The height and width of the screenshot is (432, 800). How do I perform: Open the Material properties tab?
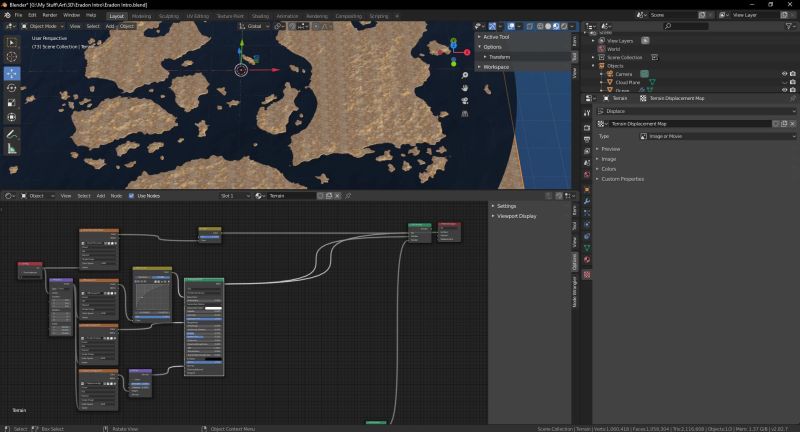pos(587,260)
